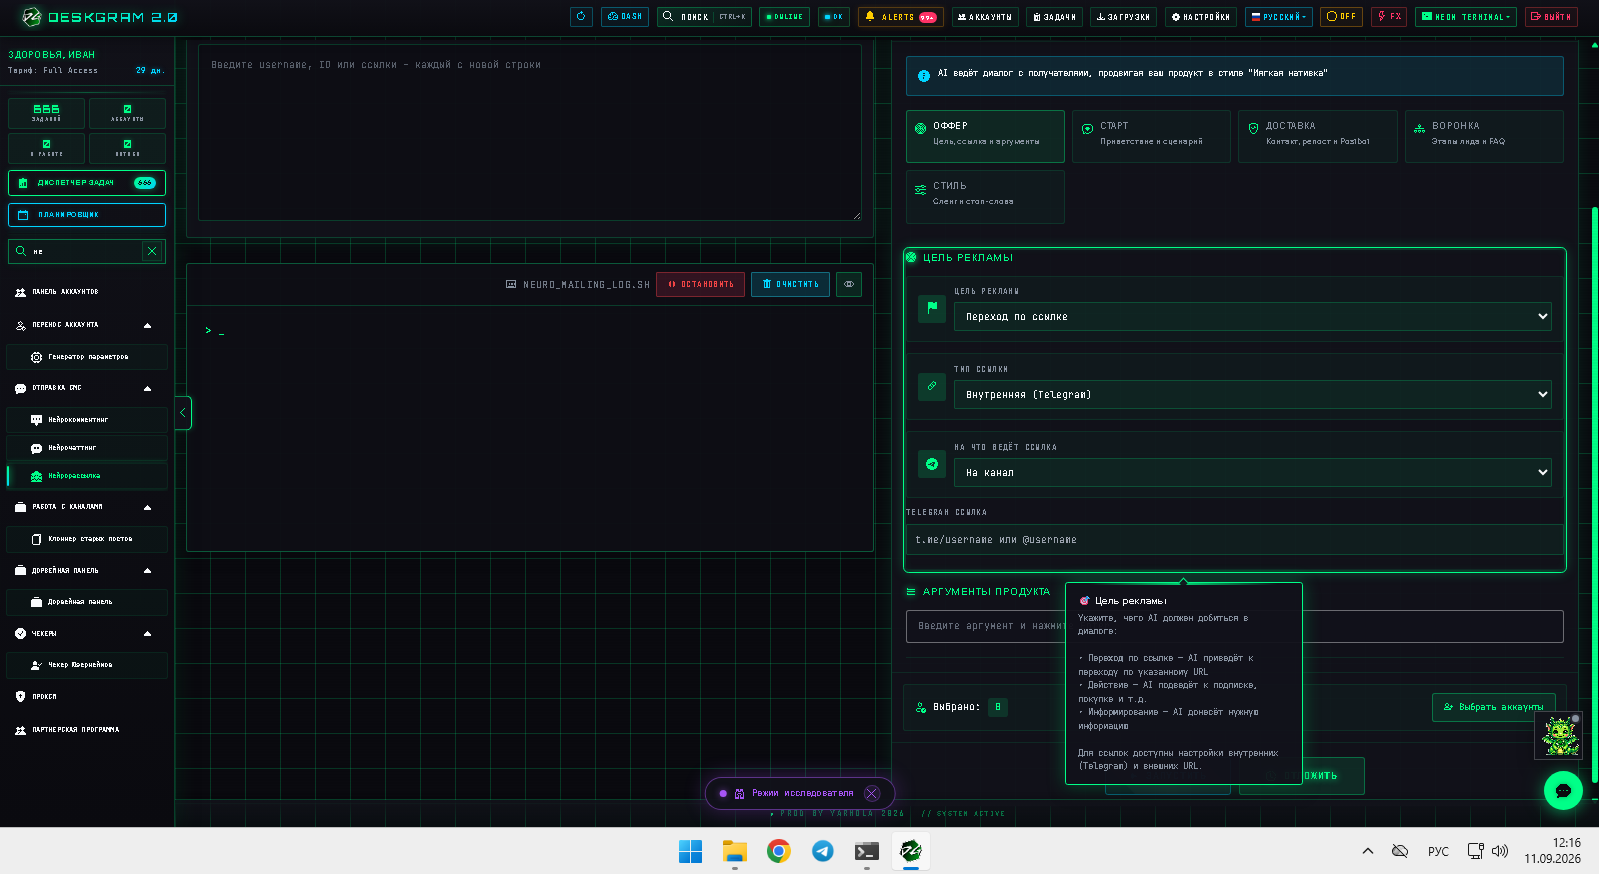Open Планировщик in the sidebar

coord(87,215)
